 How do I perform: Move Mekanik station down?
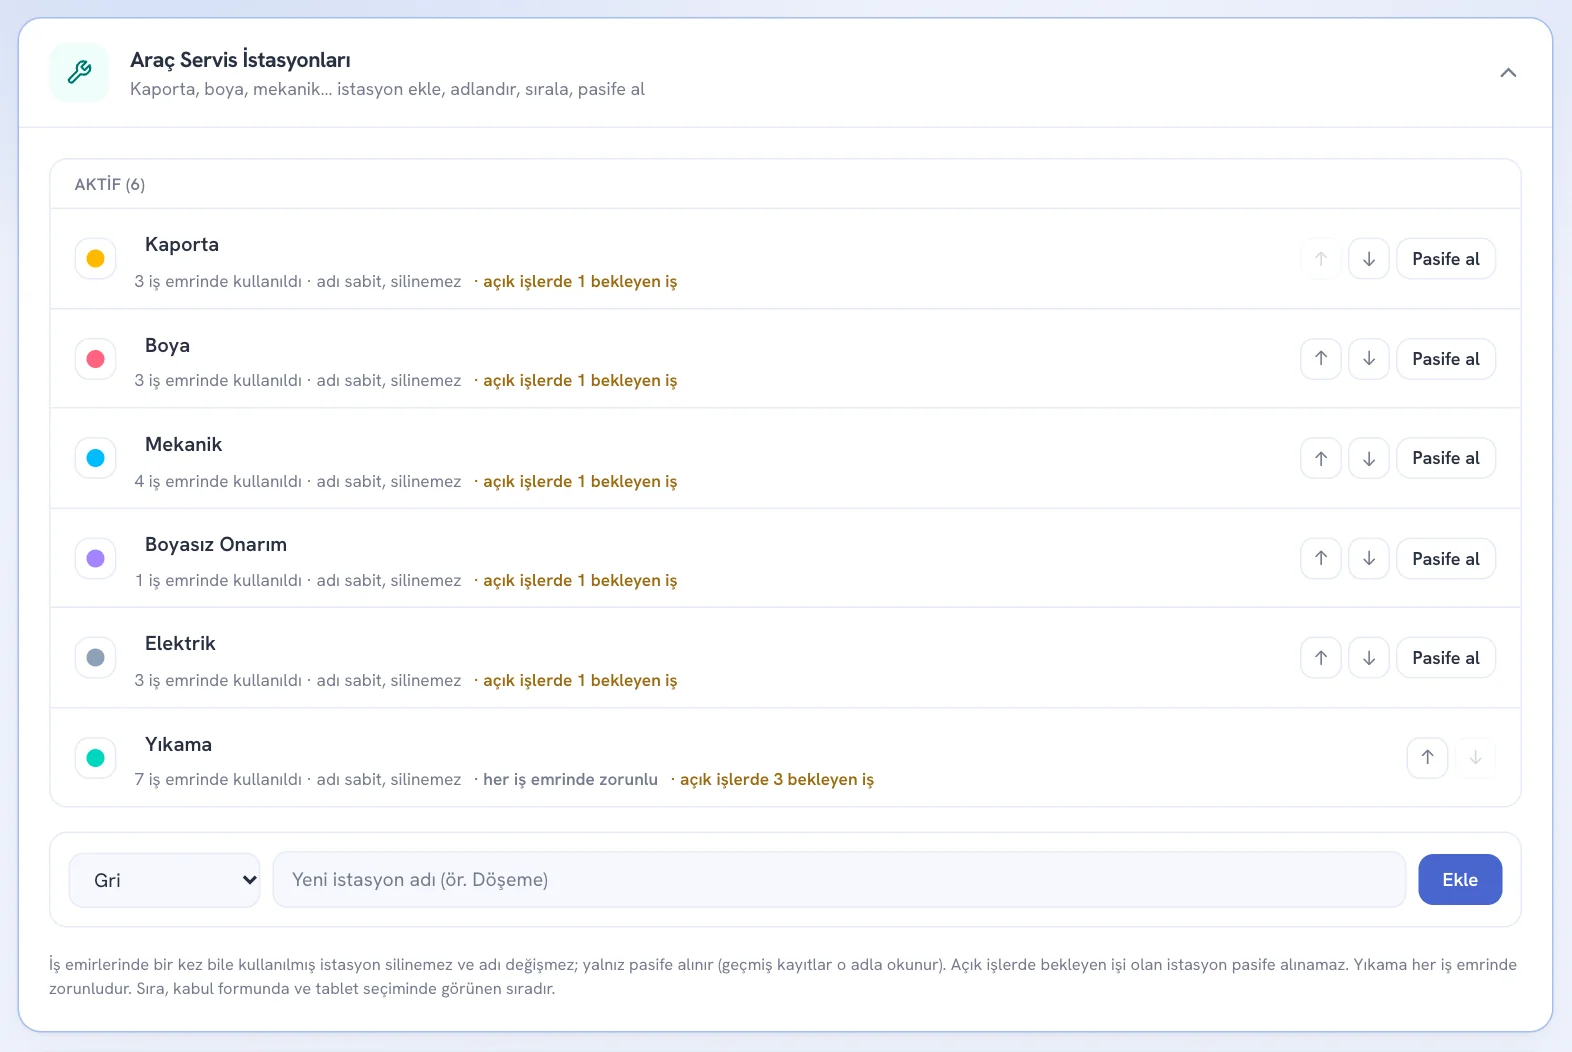pos(1369,458)
